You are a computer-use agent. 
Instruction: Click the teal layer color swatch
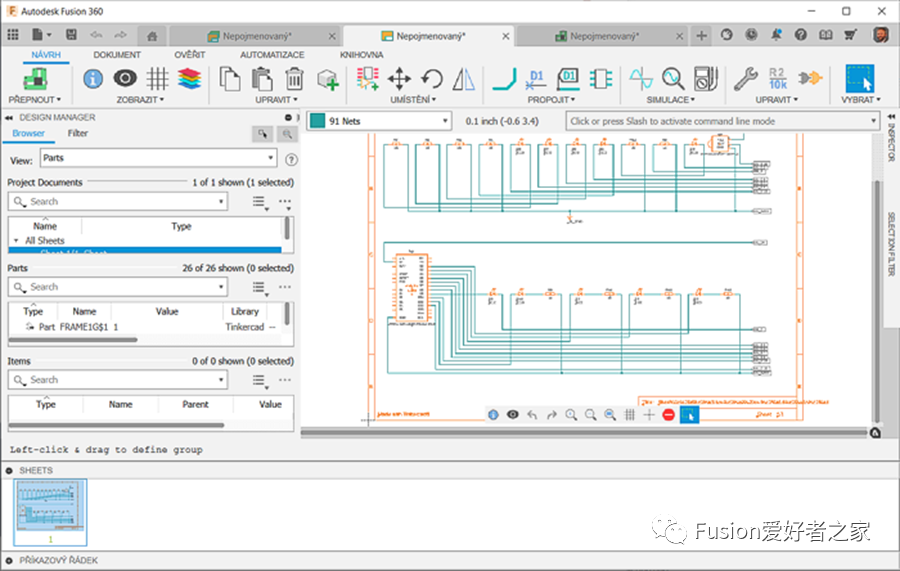click(x=317, y=122)
